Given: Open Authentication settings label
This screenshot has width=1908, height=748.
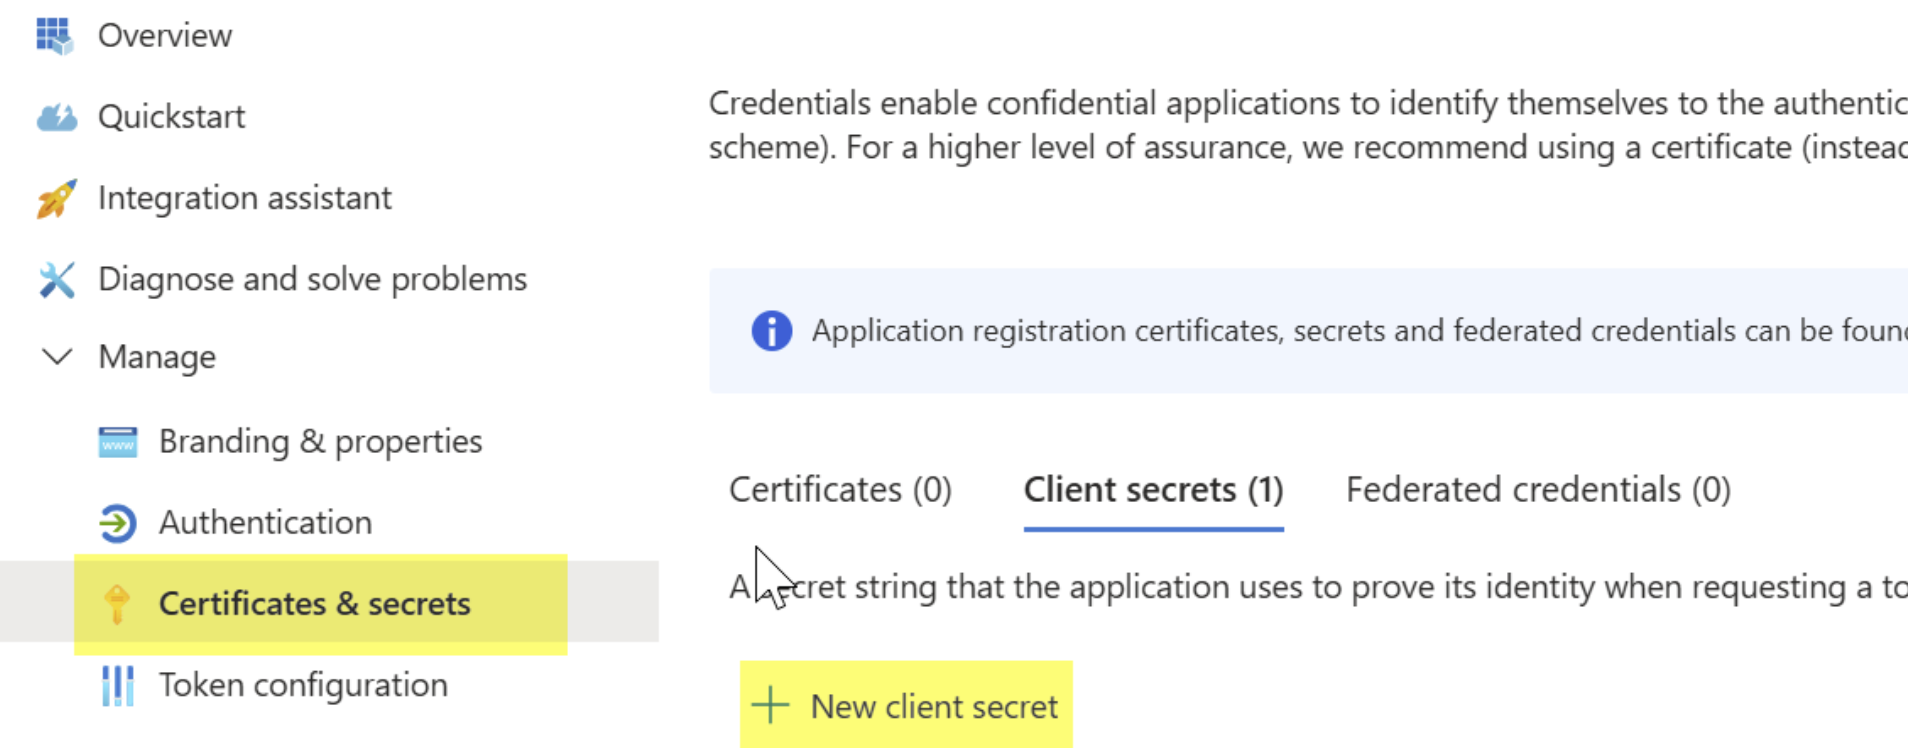Looking at the screenshot, I should pos(265,523).
